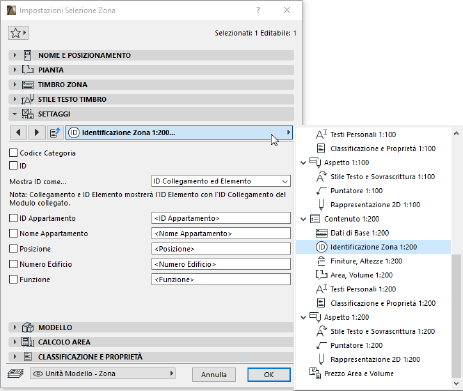The image size is (463, 391).
Task: Click the Annulla button
Action: click(x=214, y=375)
